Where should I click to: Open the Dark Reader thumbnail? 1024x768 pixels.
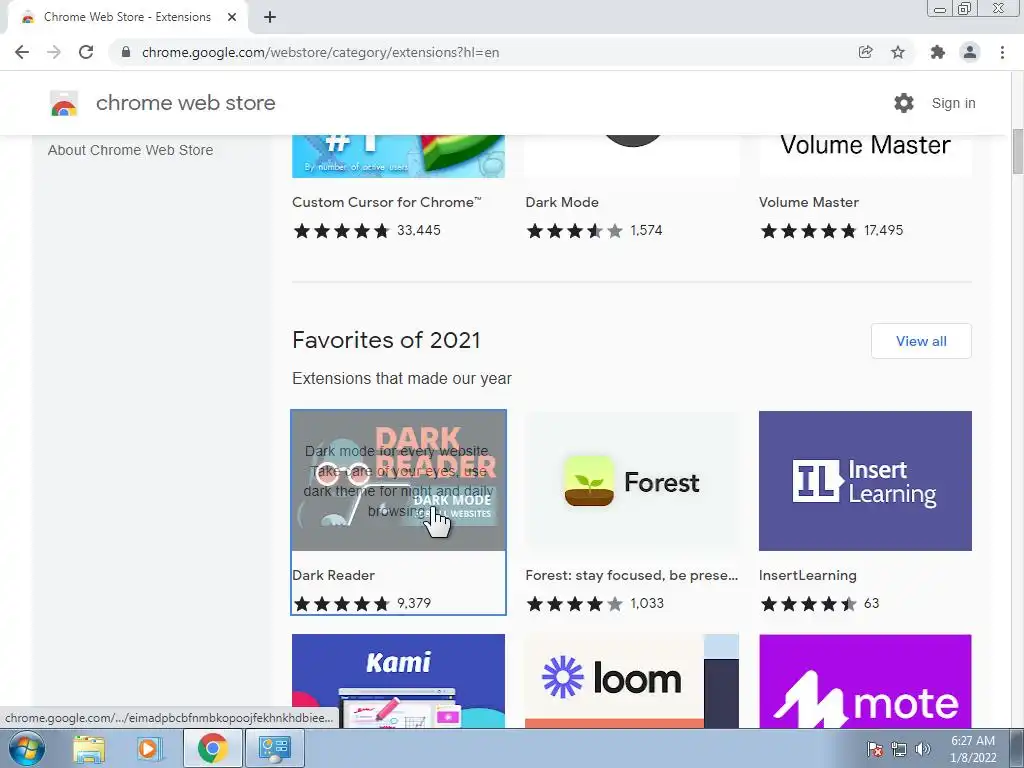398,481
